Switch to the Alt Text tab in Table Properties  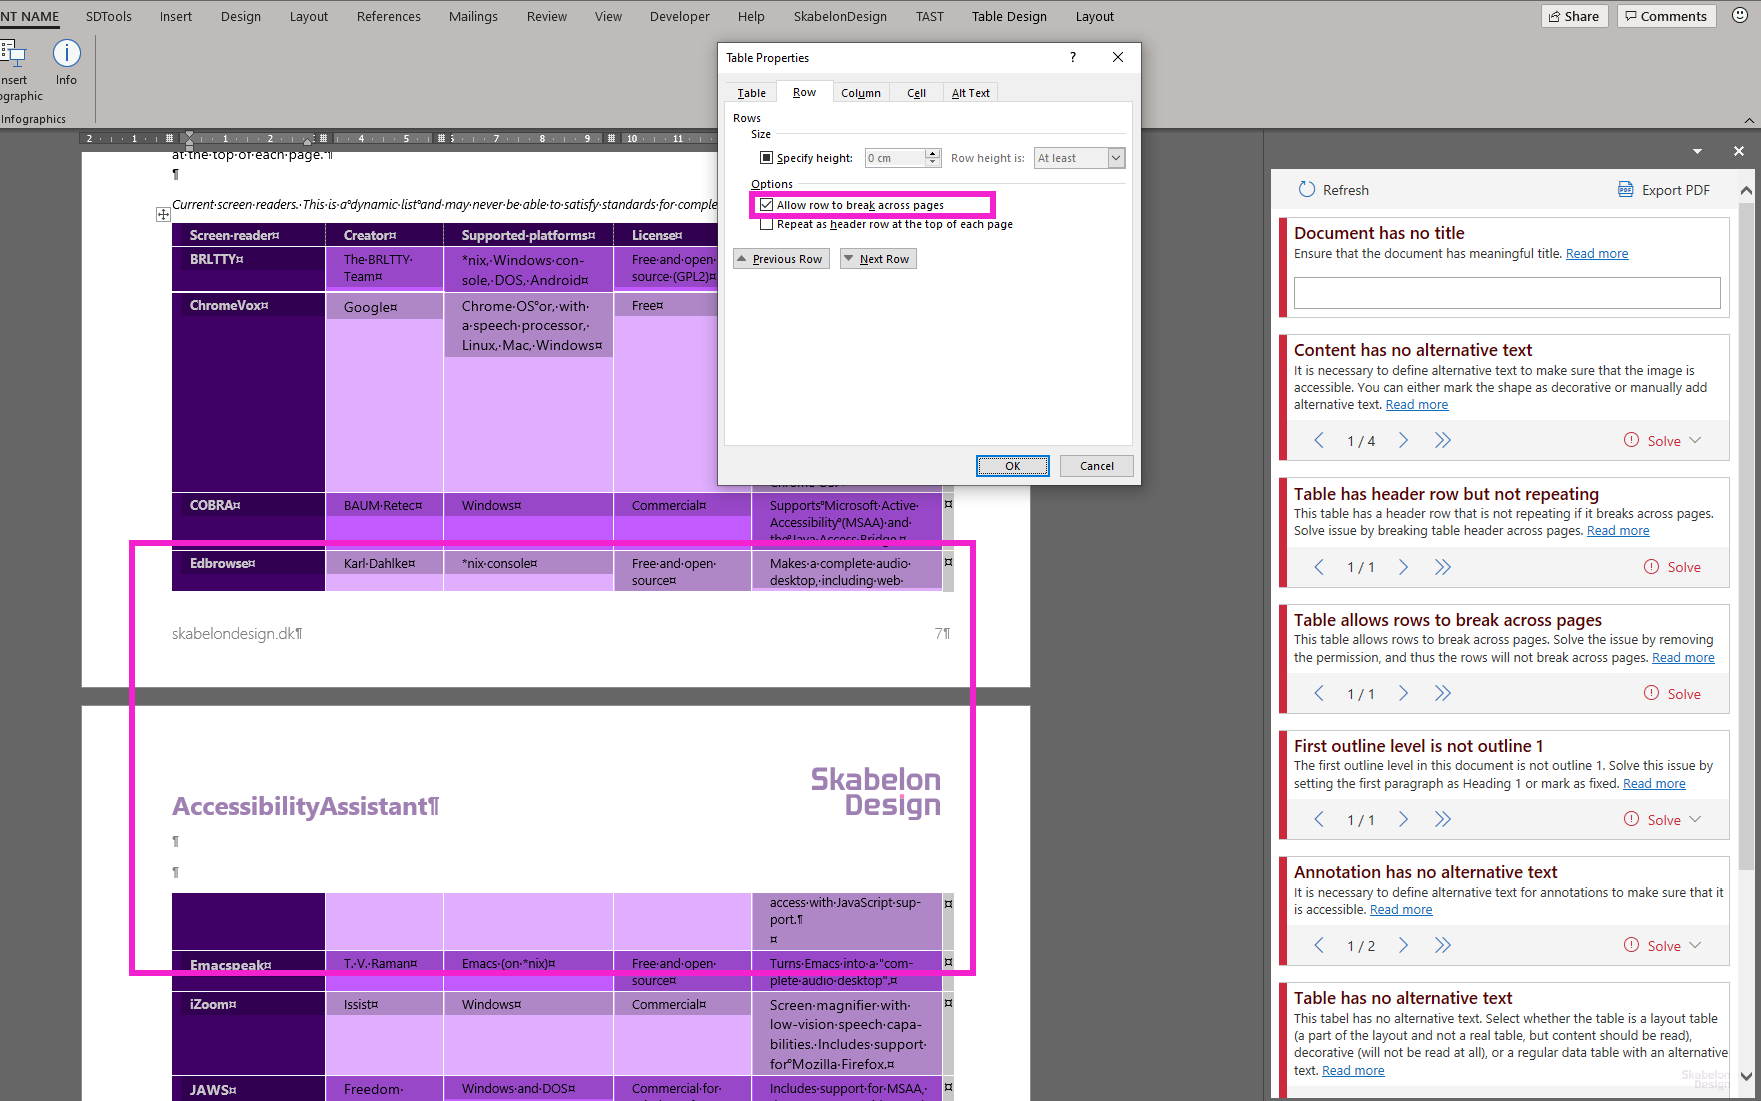[x=969, y=92]
